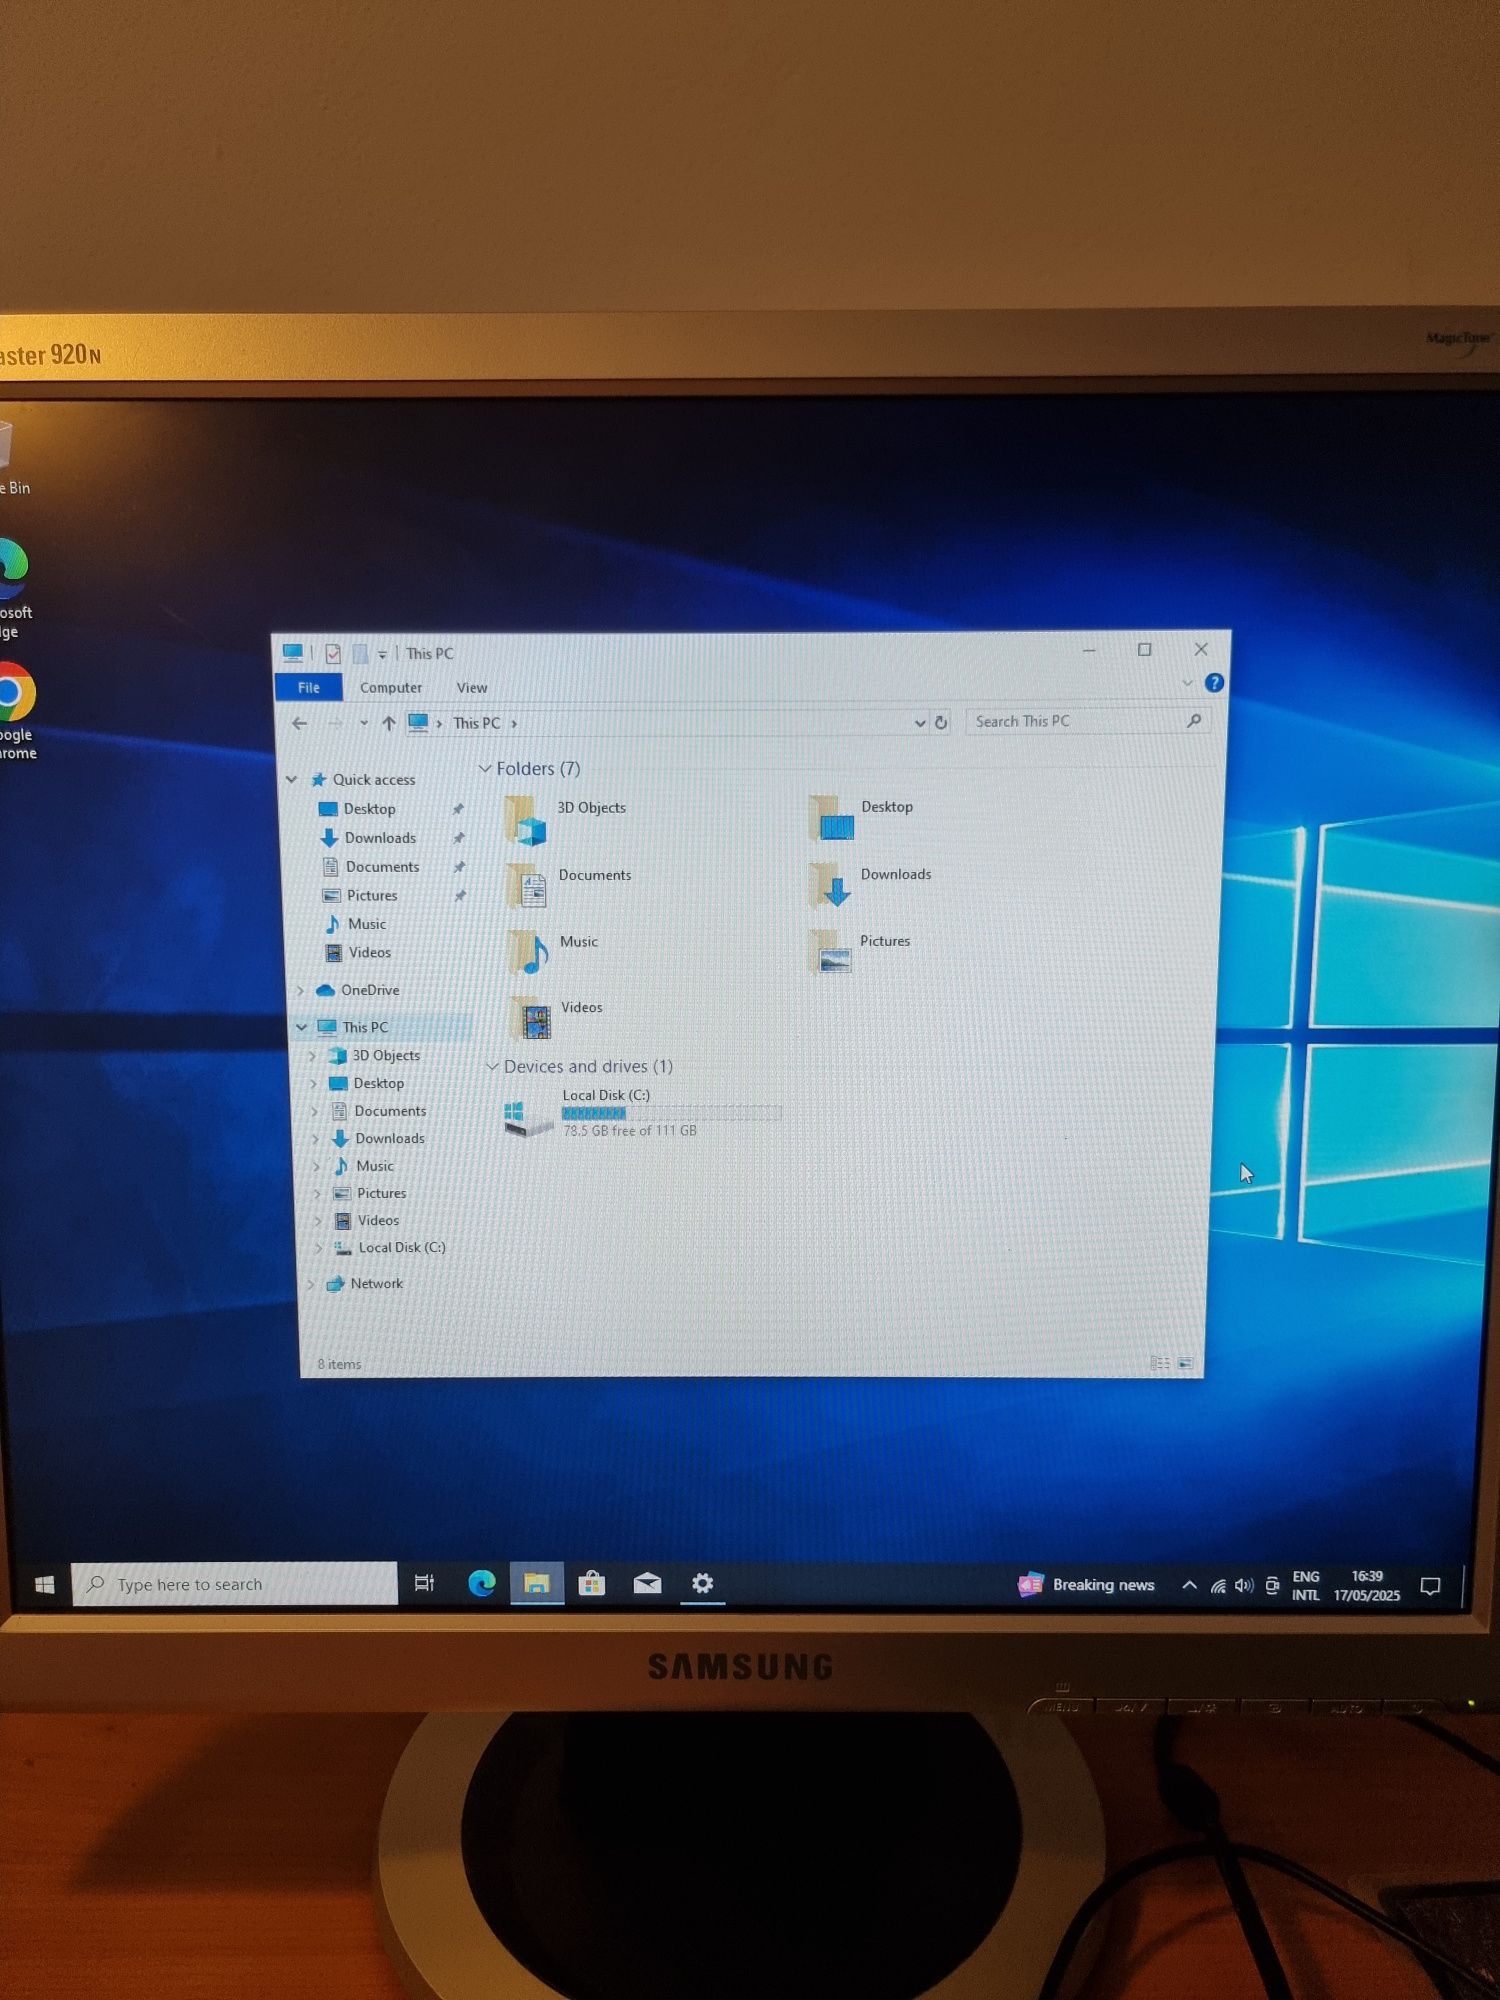
Task: Select the Music folder icon
Action: (x=529, y=952)
